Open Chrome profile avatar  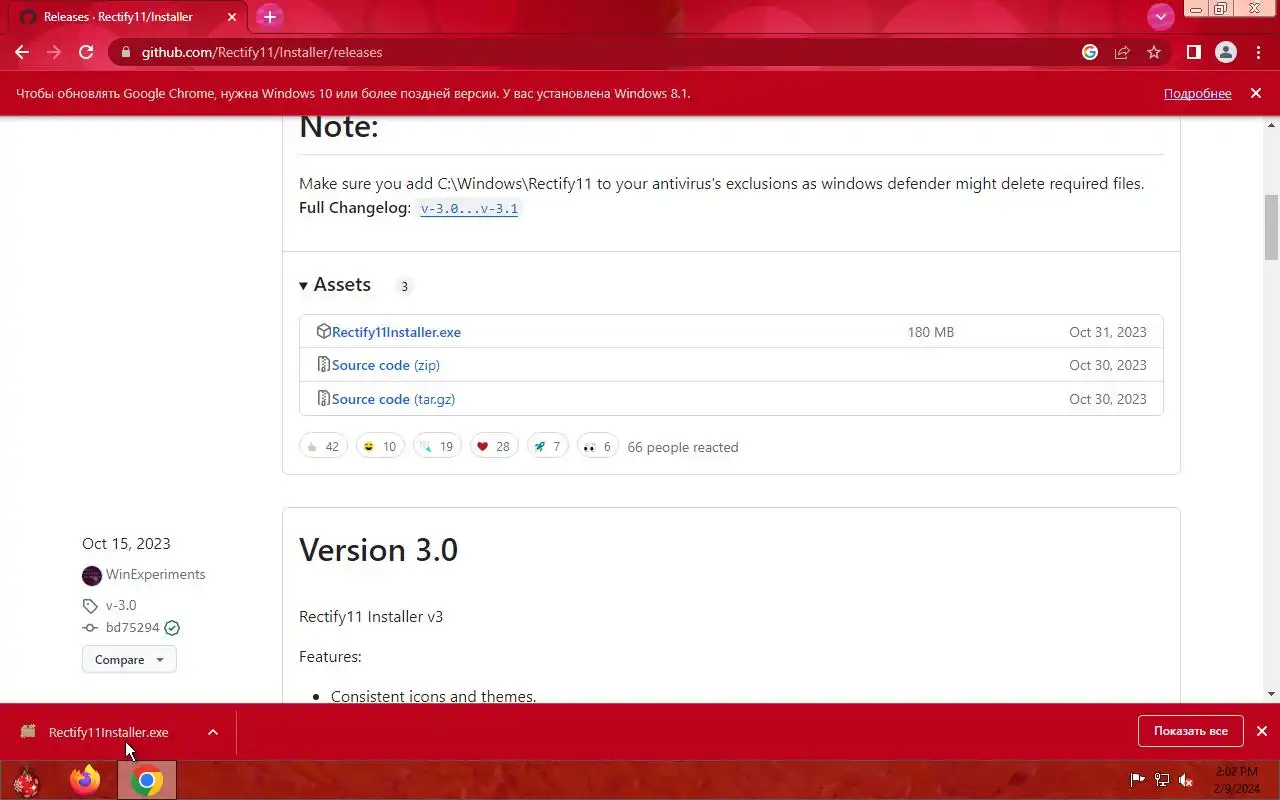tap(1226, 52)
